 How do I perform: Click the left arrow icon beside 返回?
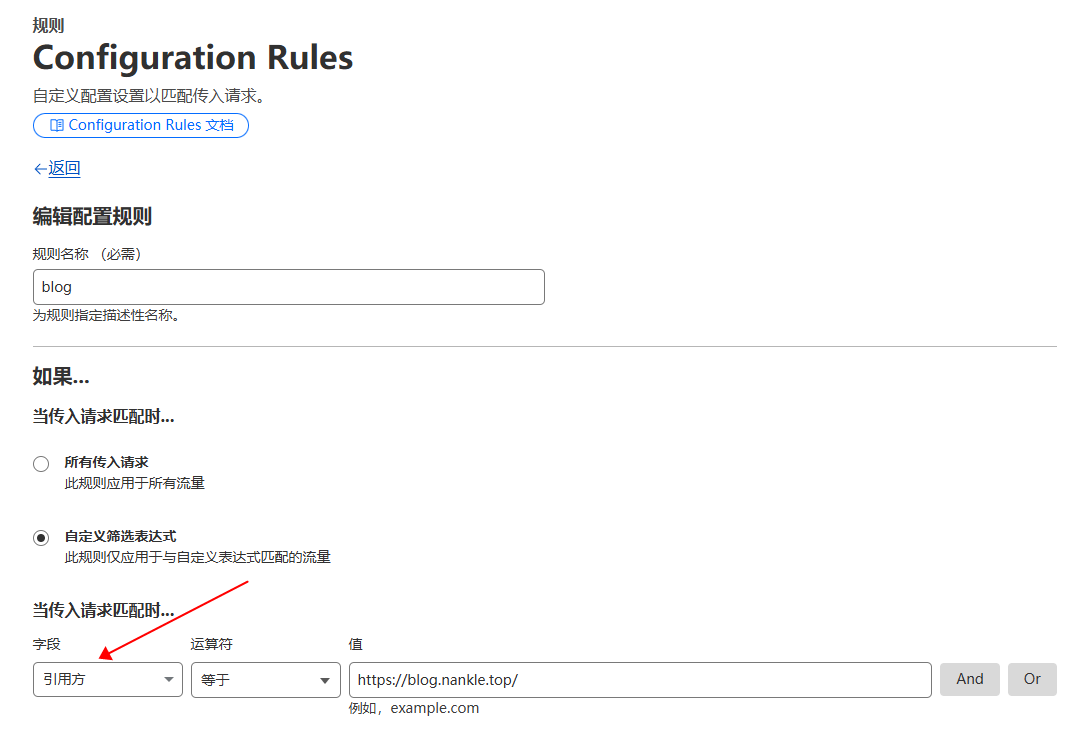click(40, 169)
